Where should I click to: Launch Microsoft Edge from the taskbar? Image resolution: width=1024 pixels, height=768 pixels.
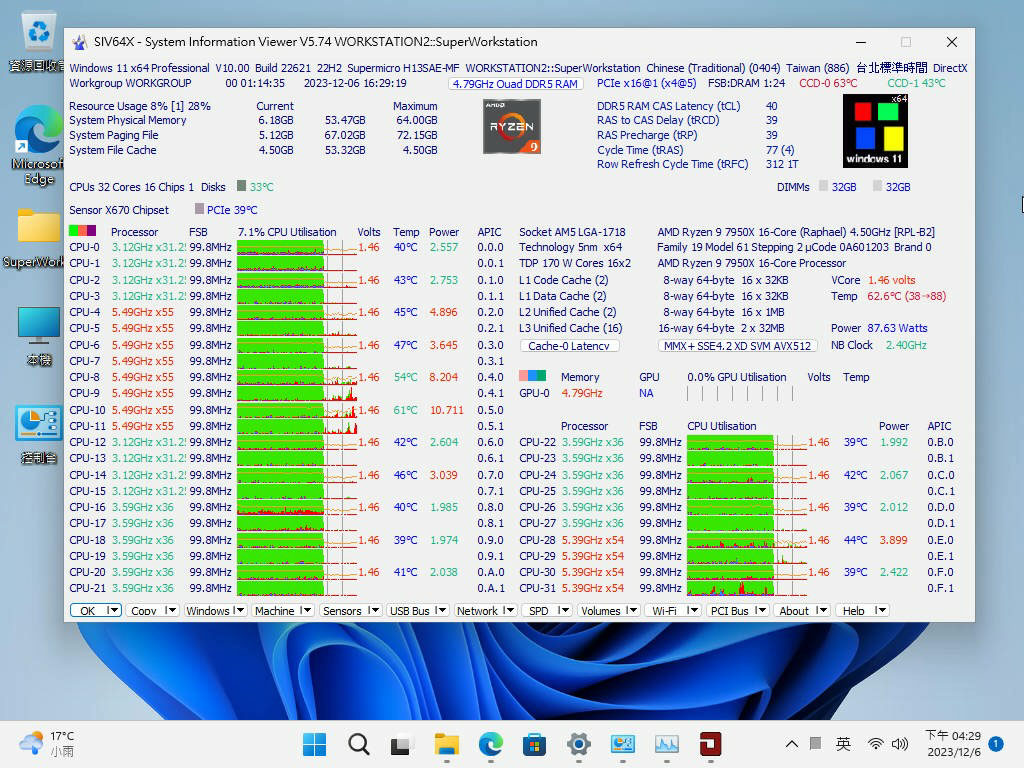[490, 744]
